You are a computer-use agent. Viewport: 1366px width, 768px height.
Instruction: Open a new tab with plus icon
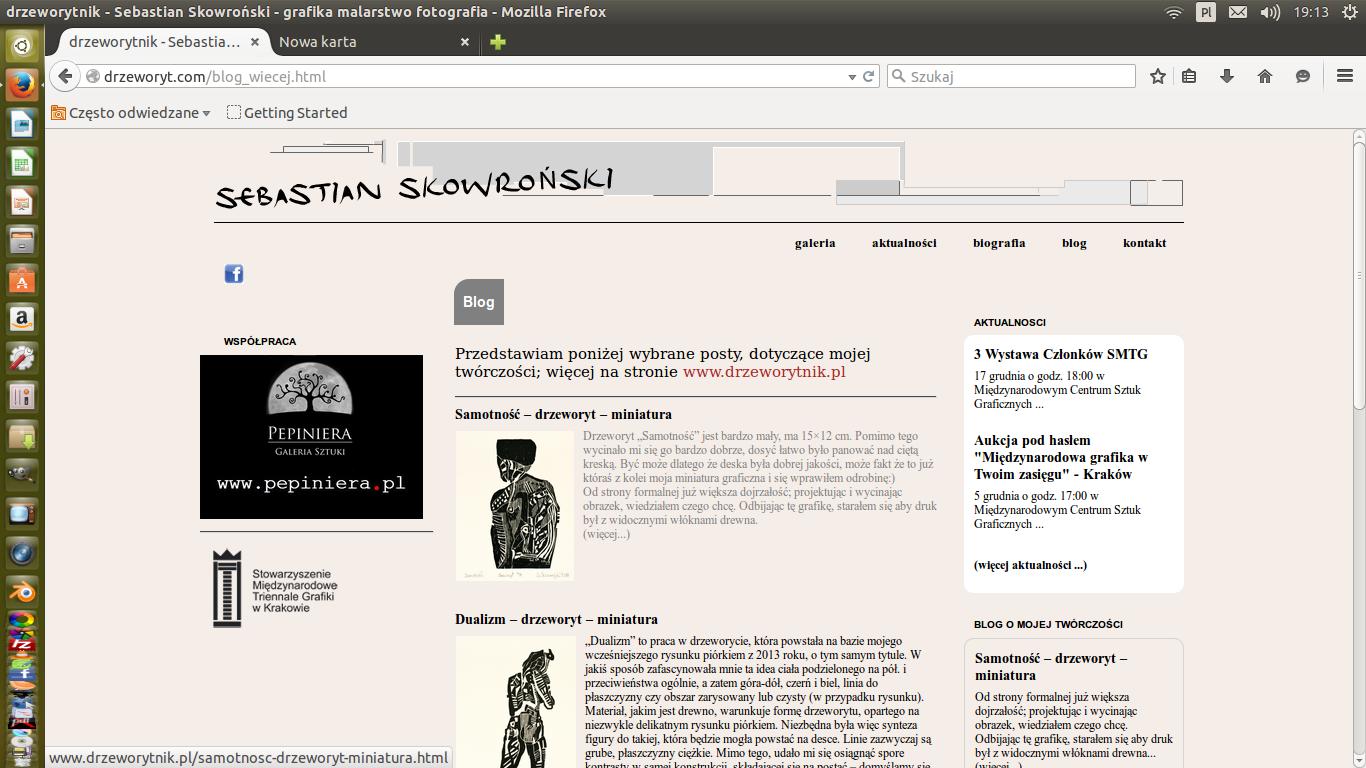click(498, 42)
